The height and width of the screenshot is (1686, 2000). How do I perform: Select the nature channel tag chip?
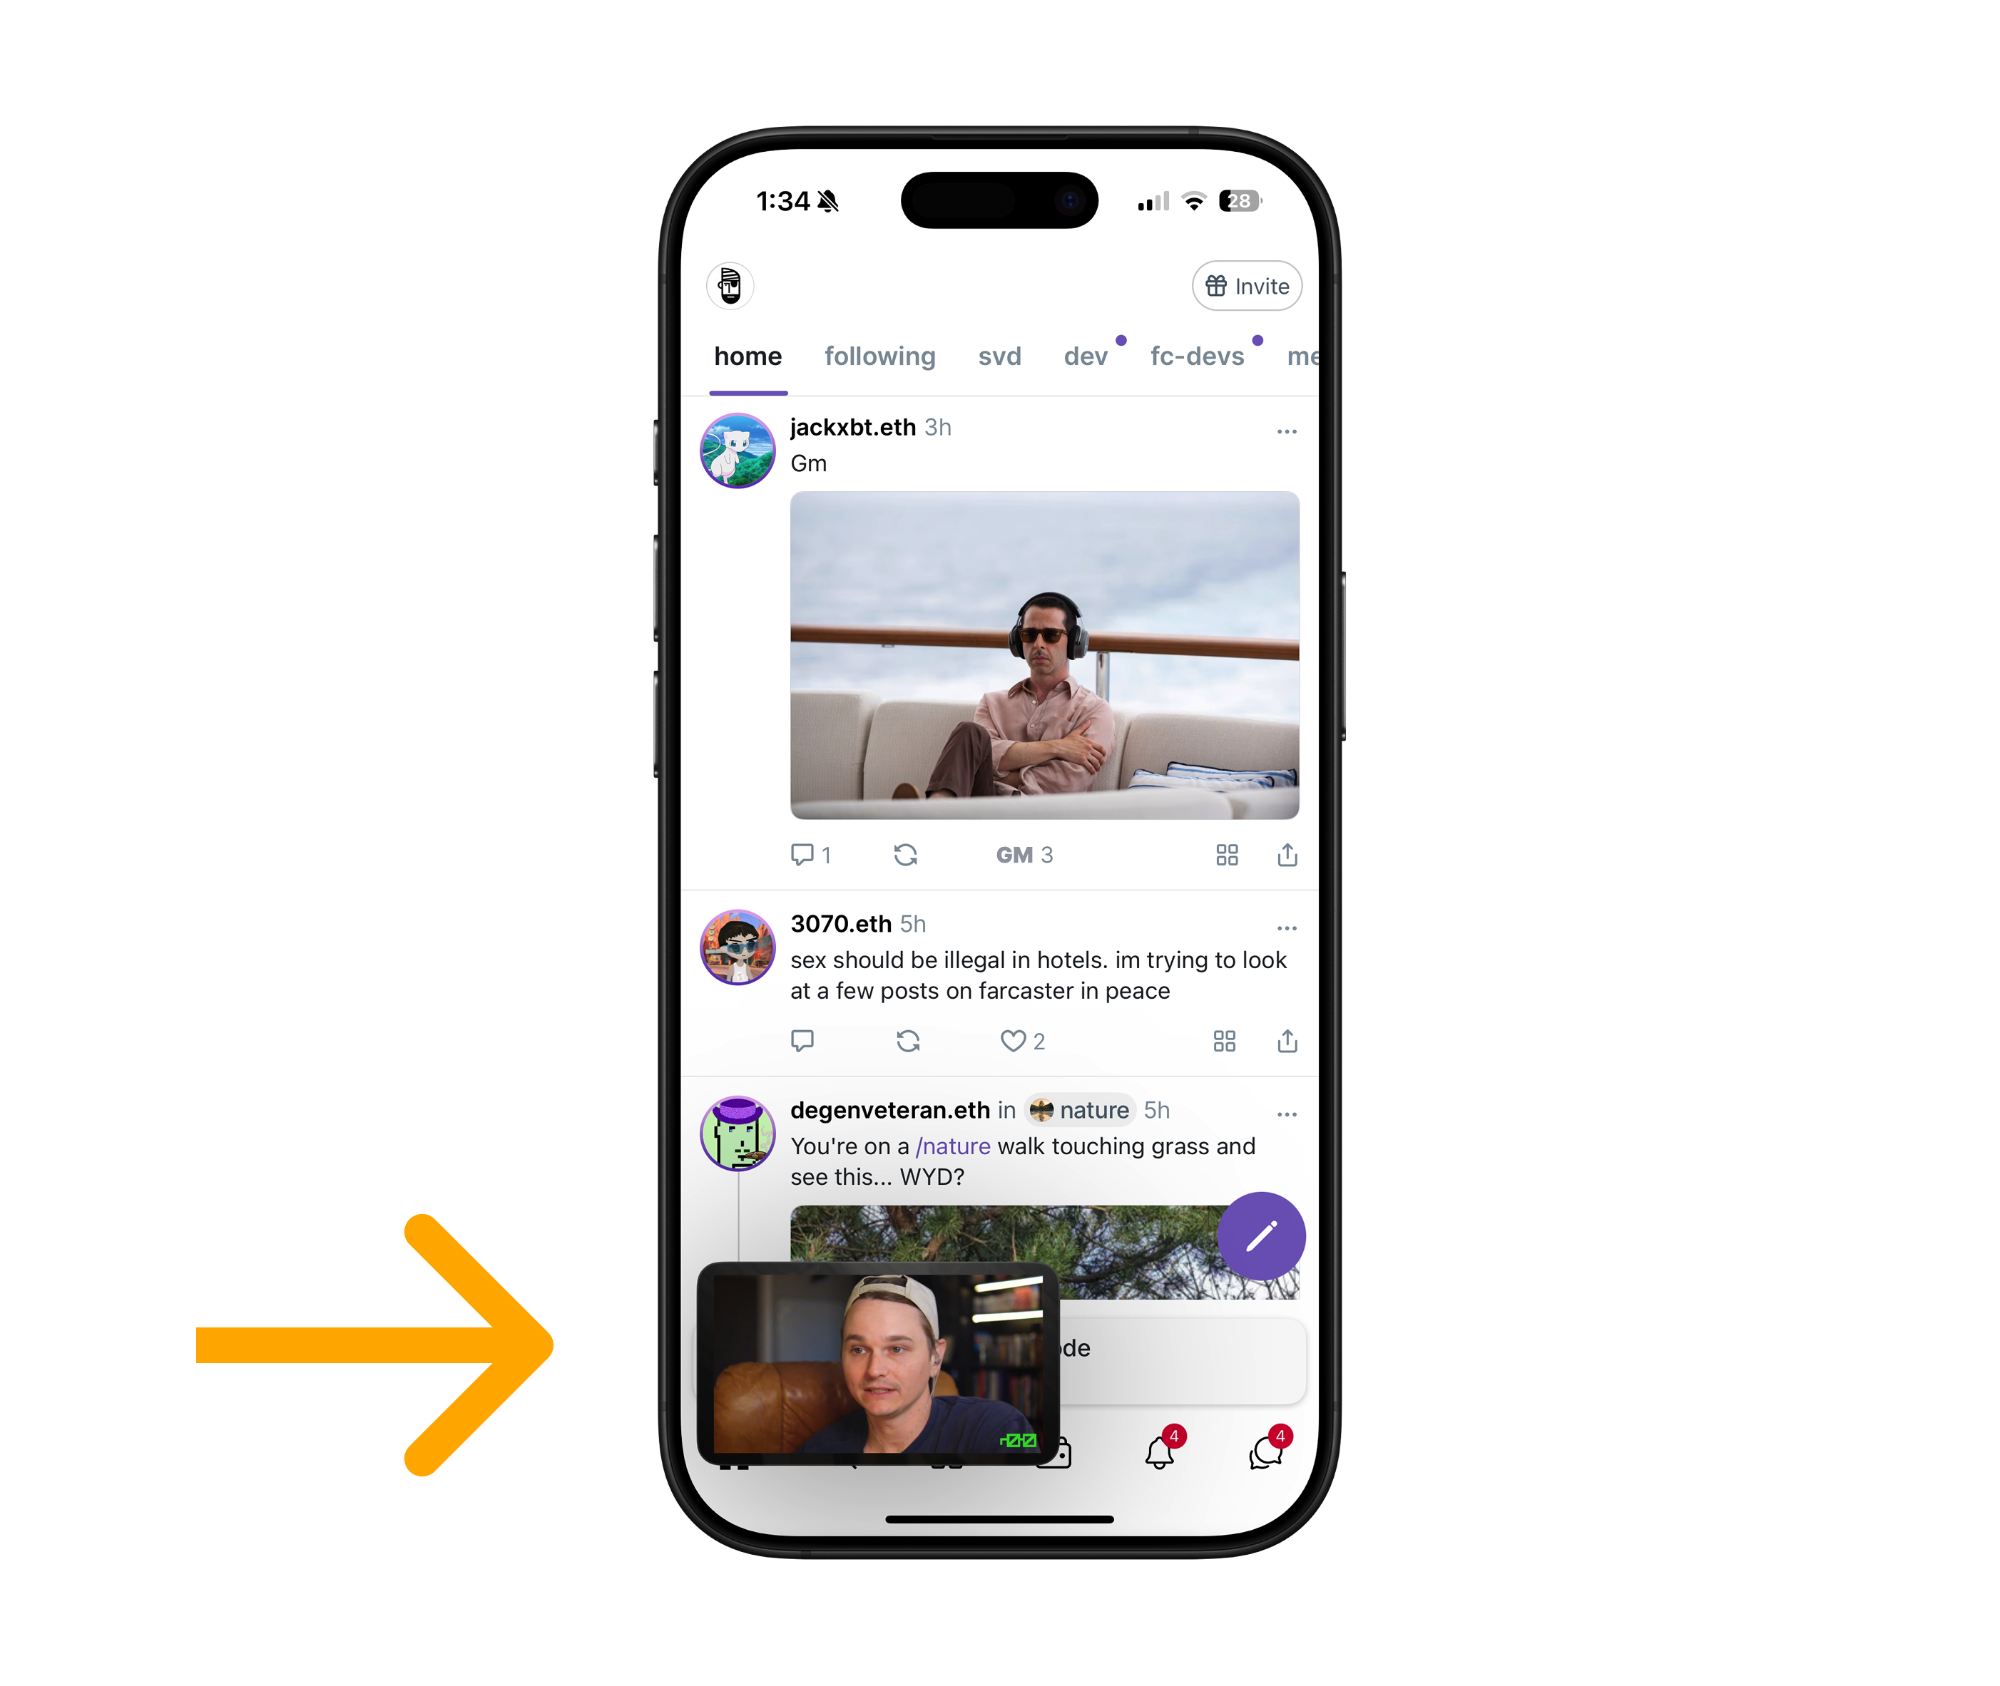click(1080, 1110)
